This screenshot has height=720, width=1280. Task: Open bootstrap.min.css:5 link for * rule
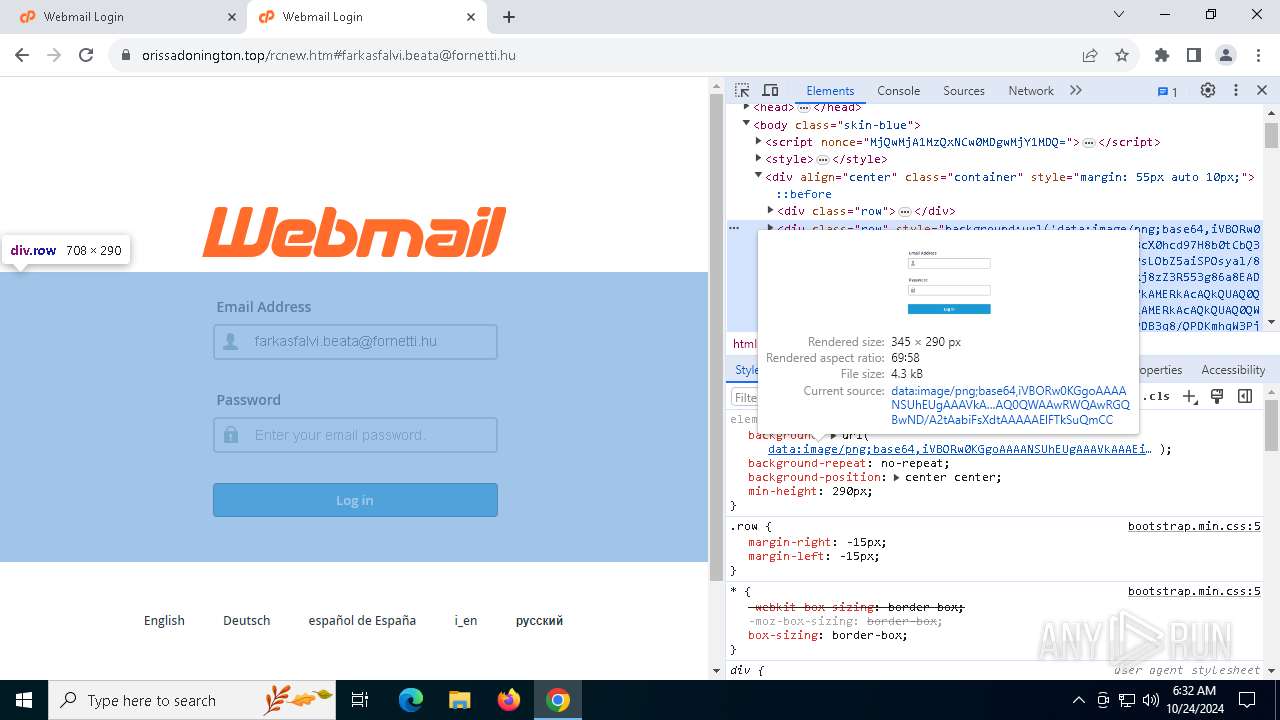tap(1194, 591)
